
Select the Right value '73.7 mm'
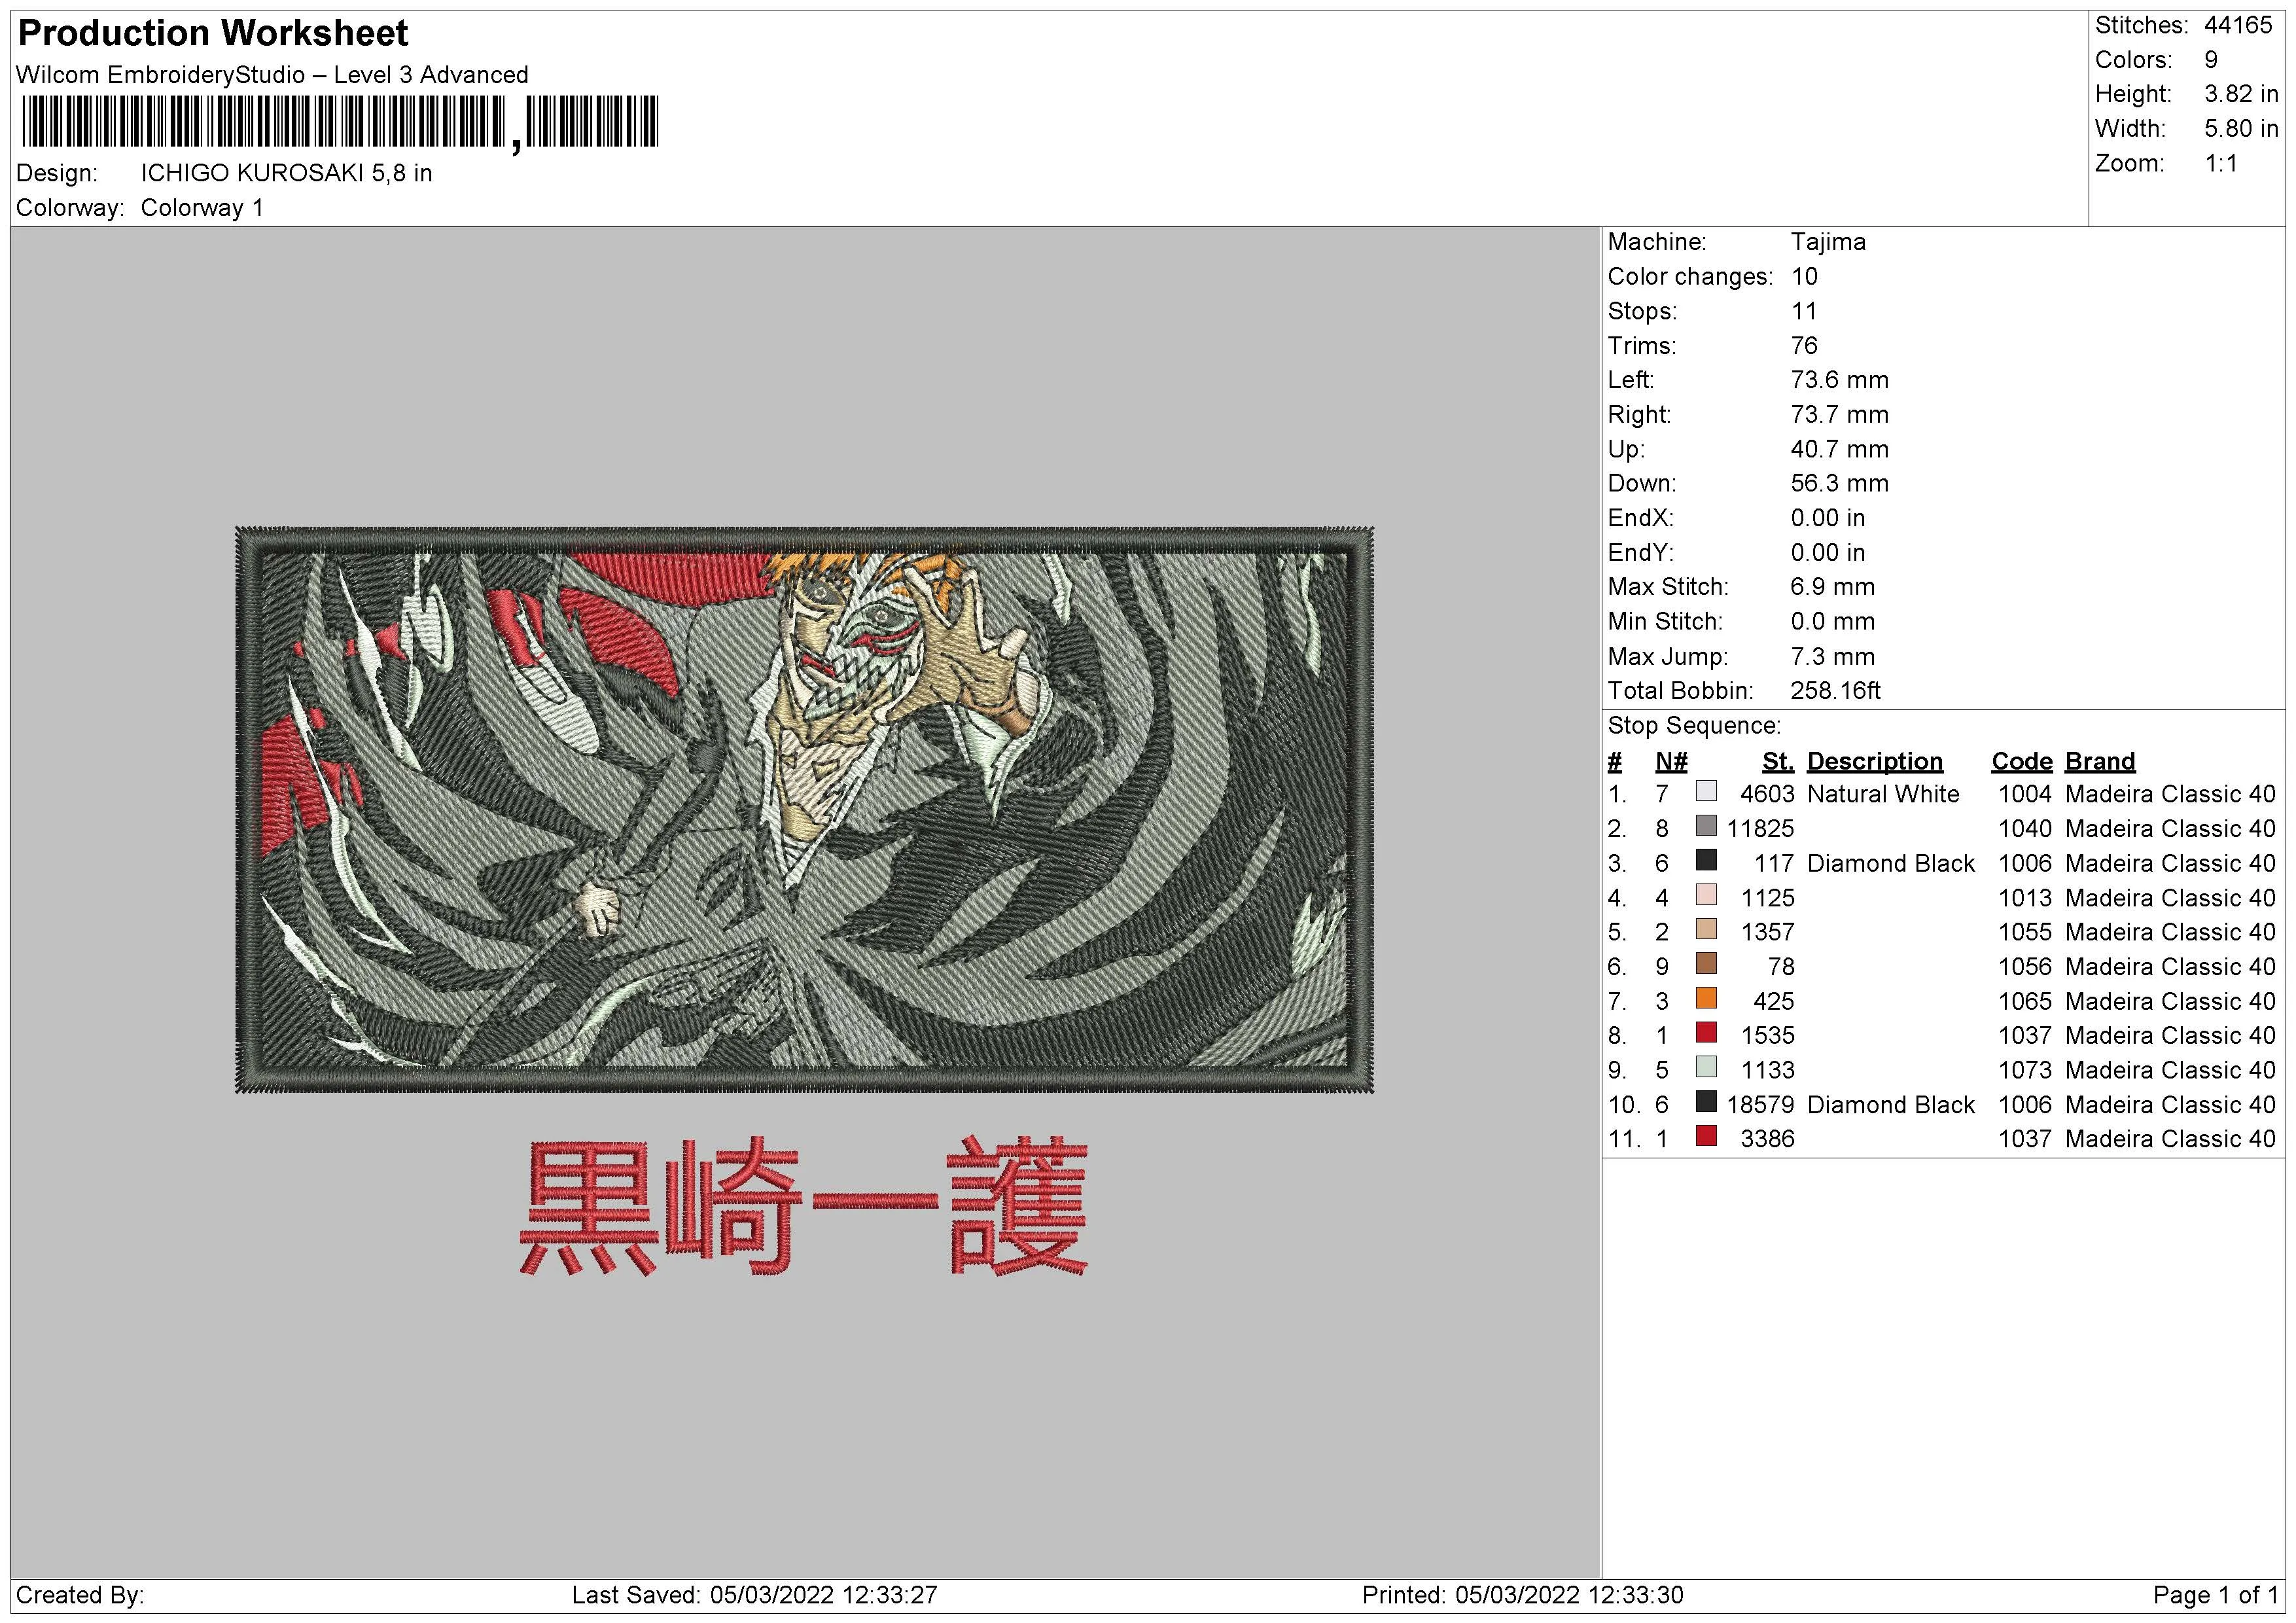(1840, 414)
